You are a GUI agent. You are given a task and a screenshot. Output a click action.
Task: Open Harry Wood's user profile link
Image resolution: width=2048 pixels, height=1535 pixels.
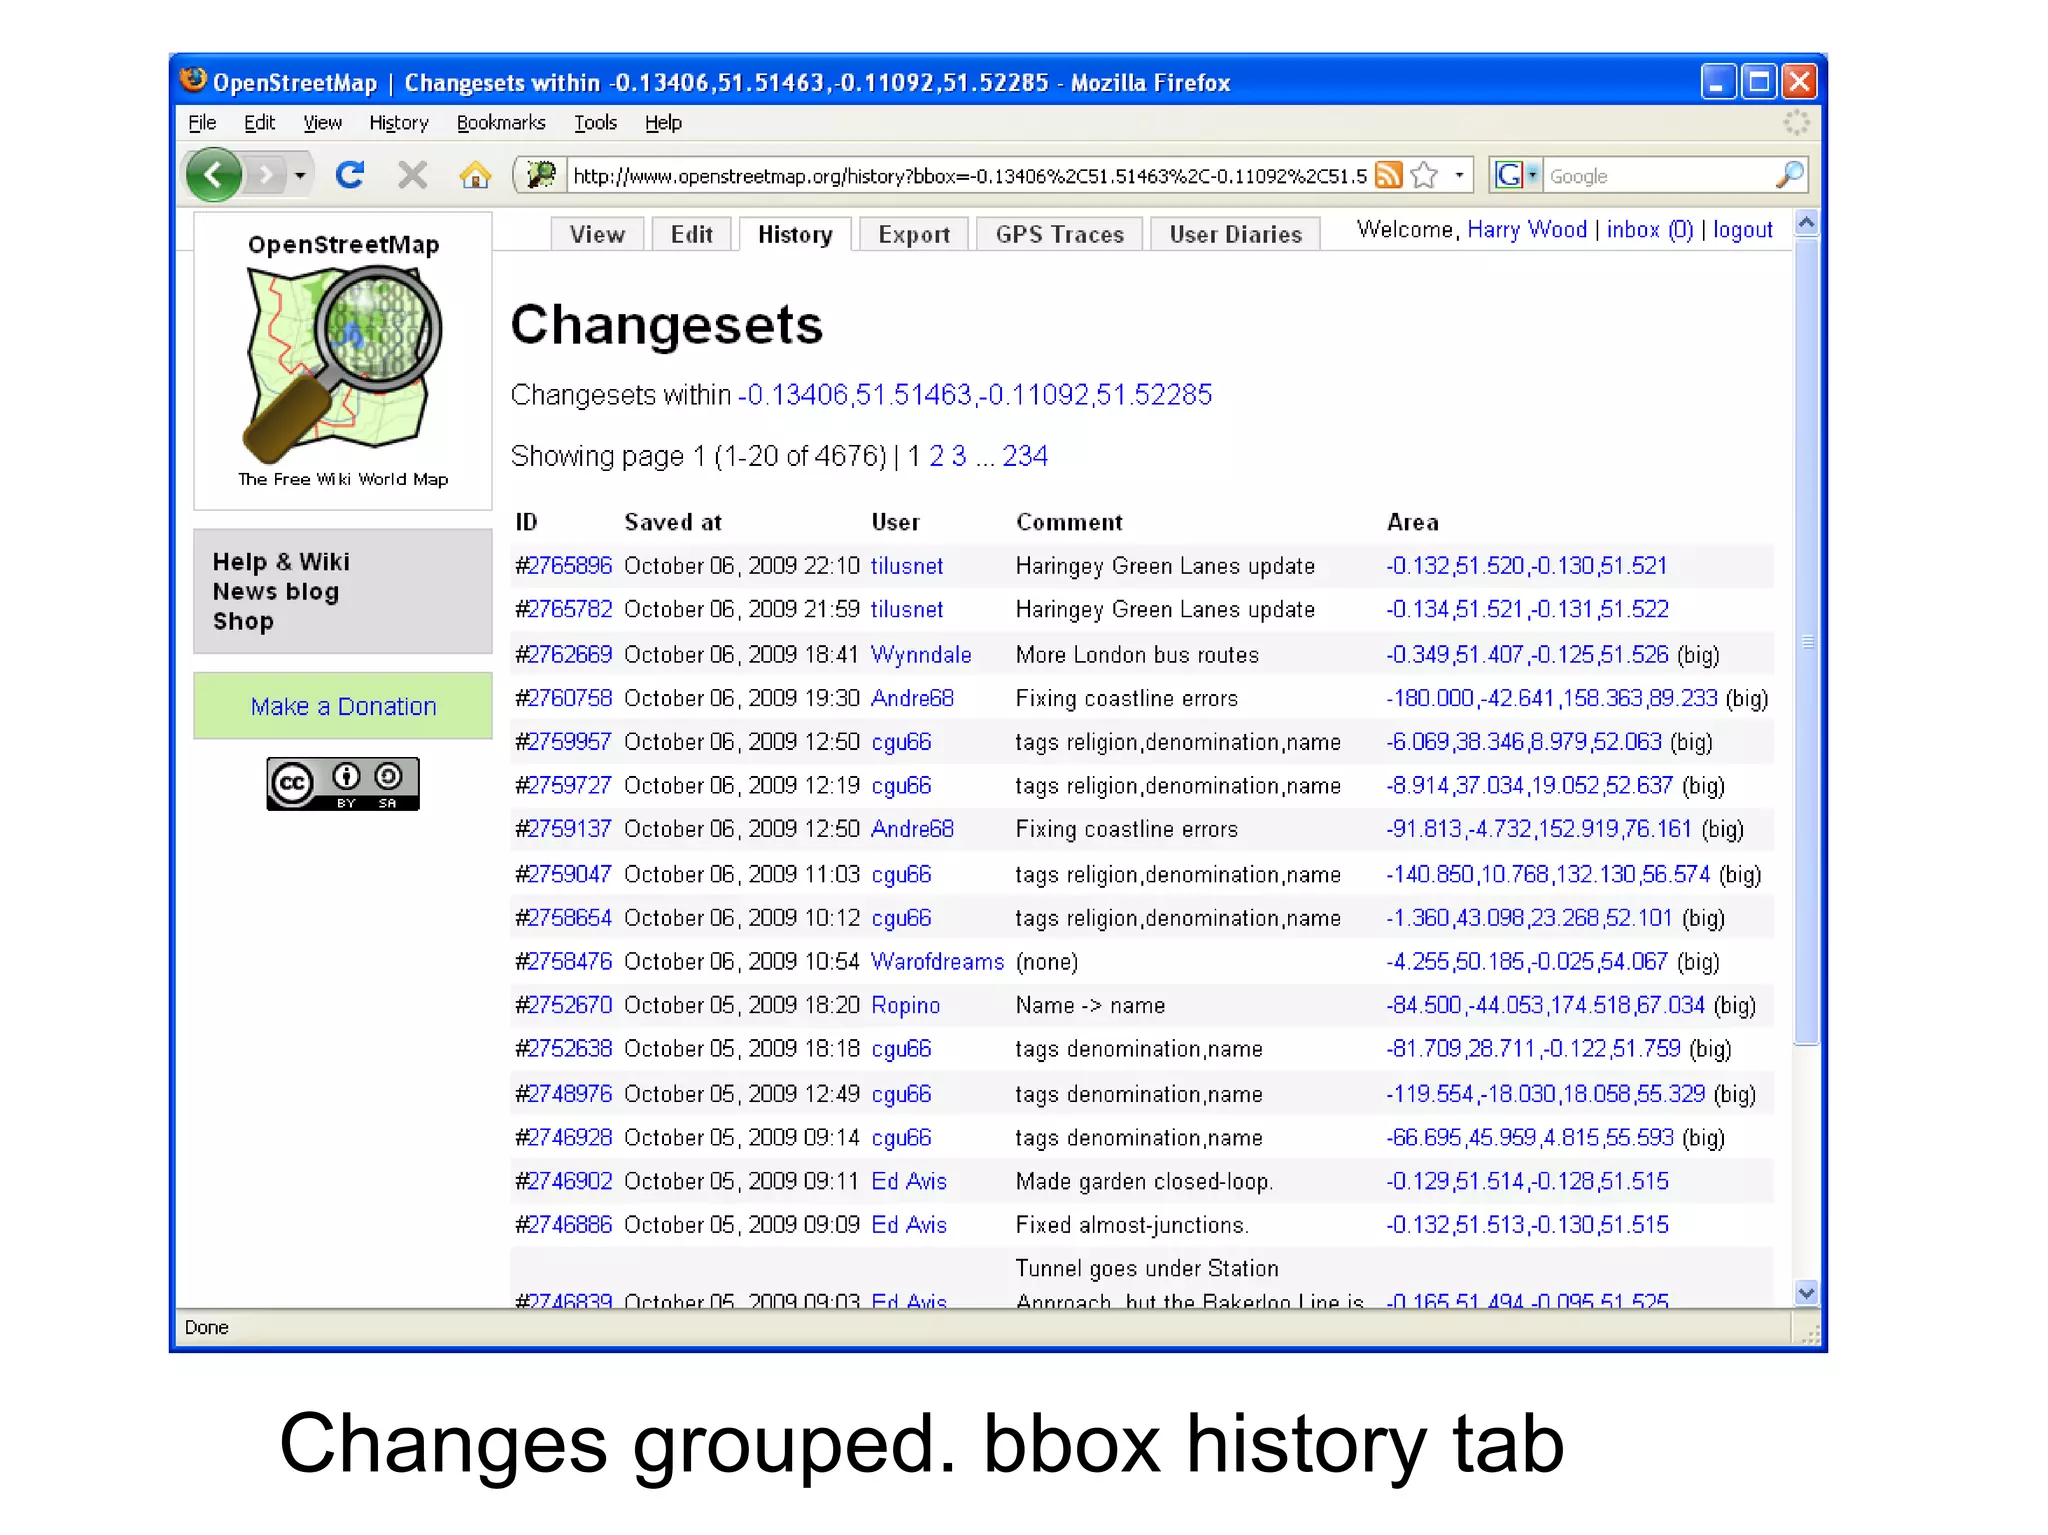[1527, 230]
